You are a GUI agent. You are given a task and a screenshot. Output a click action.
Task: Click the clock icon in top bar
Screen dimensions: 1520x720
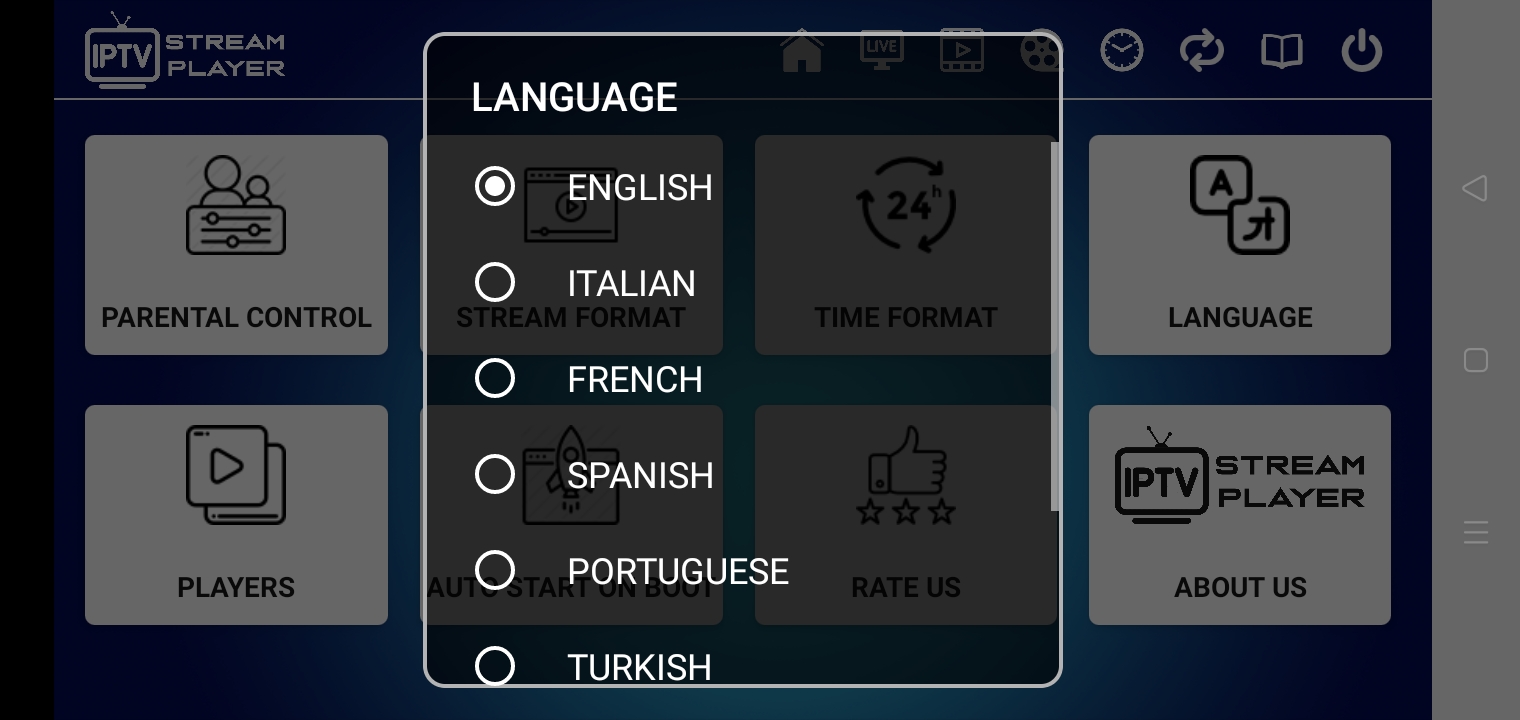pyautogui.click(x=1121, y=50)
